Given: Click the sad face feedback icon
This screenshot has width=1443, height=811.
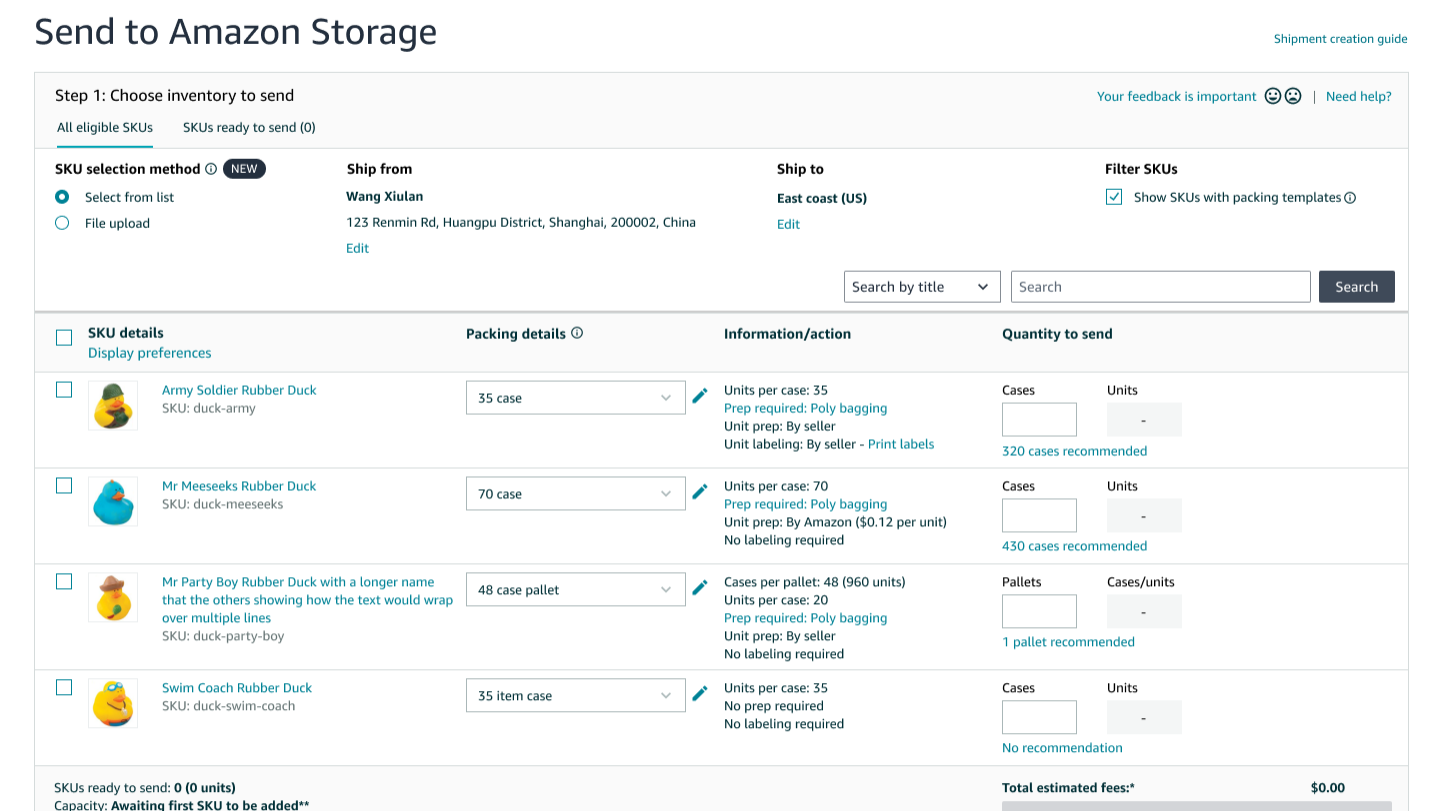Looking at the screenshot, I should [x=1293, y=96].
